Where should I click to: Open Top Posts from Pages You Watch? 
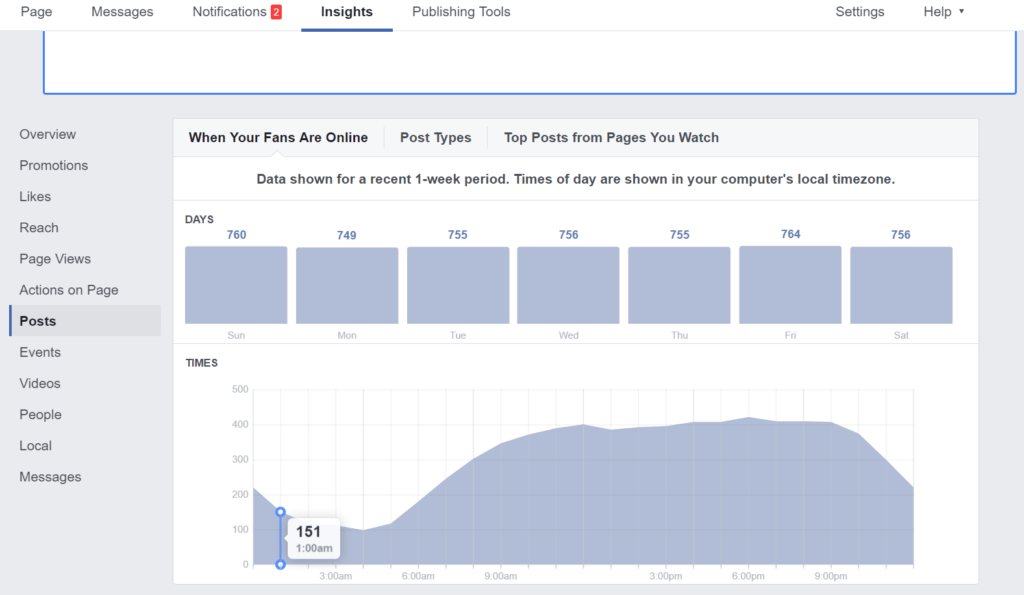pos(611,138)
